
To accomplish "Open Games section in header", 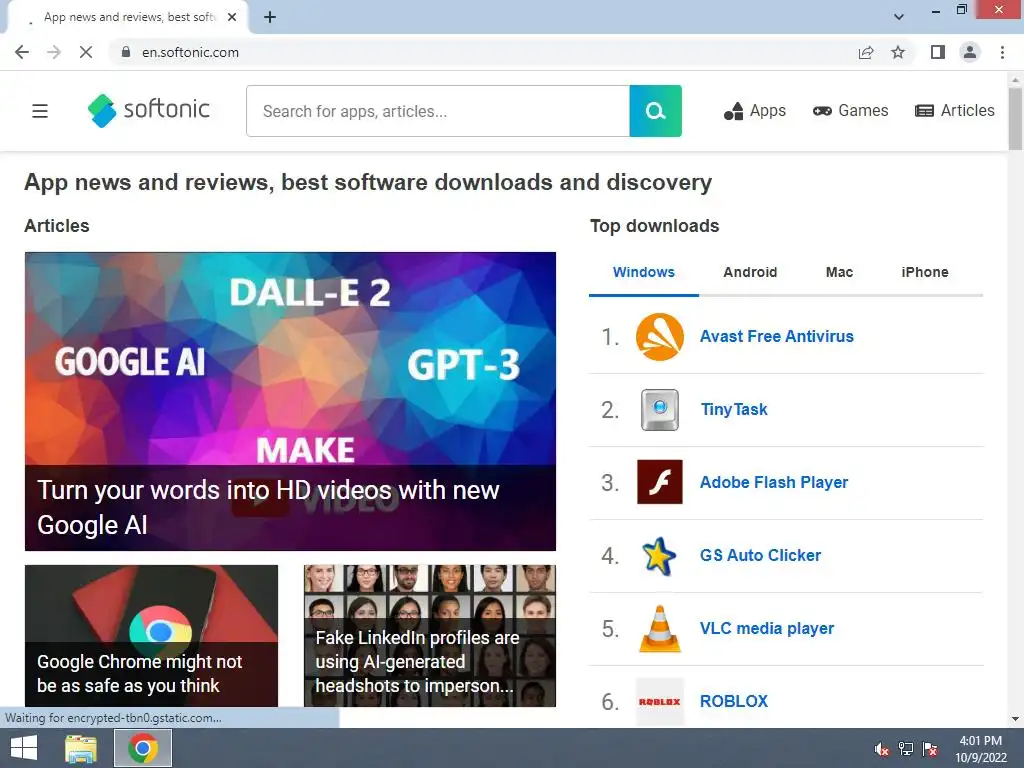I will coord(850,110).
